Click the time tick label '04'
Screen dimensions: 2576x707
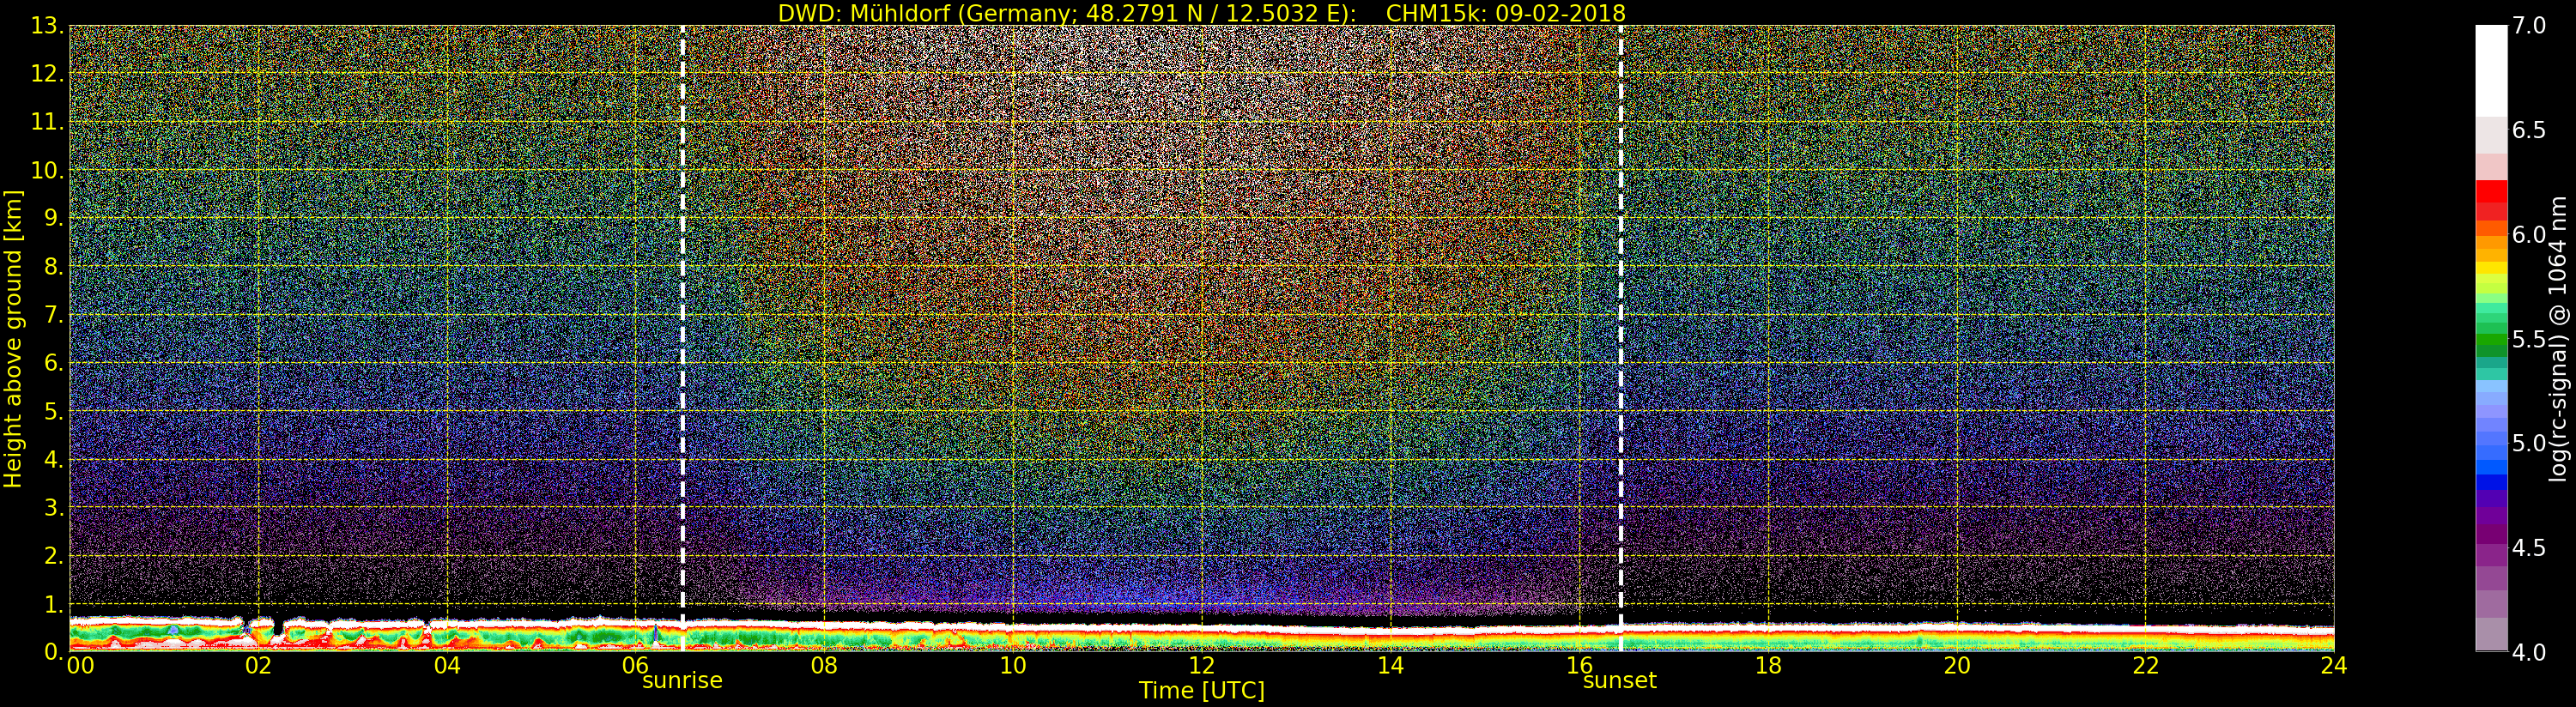(447, 666)
